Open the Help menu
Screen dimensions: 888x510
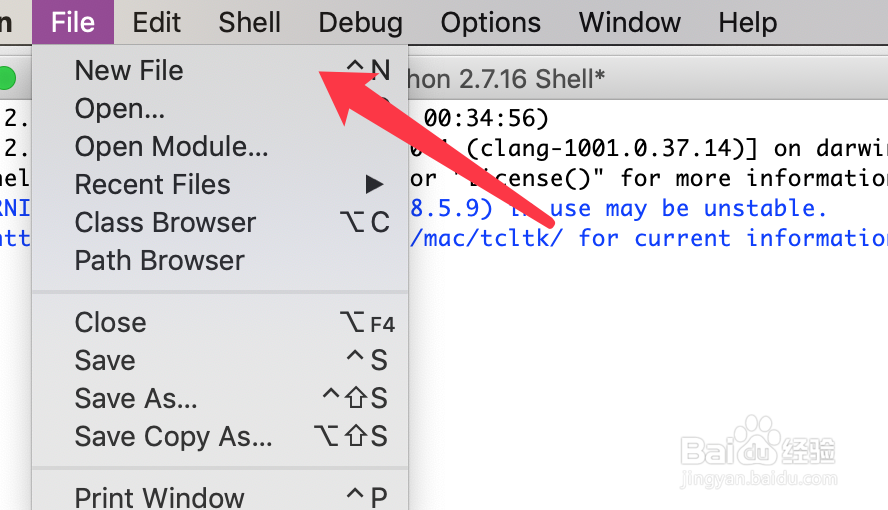(x=748, y=24)
